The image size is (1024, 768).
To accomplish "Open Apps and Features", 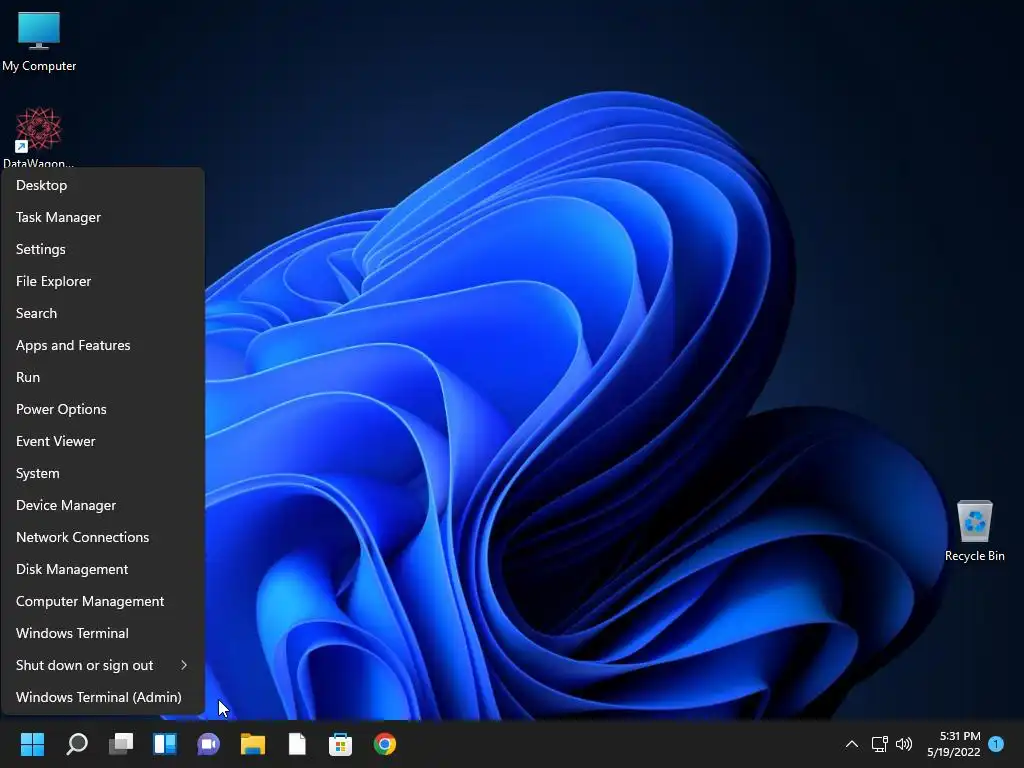I will tap(103, 345).
